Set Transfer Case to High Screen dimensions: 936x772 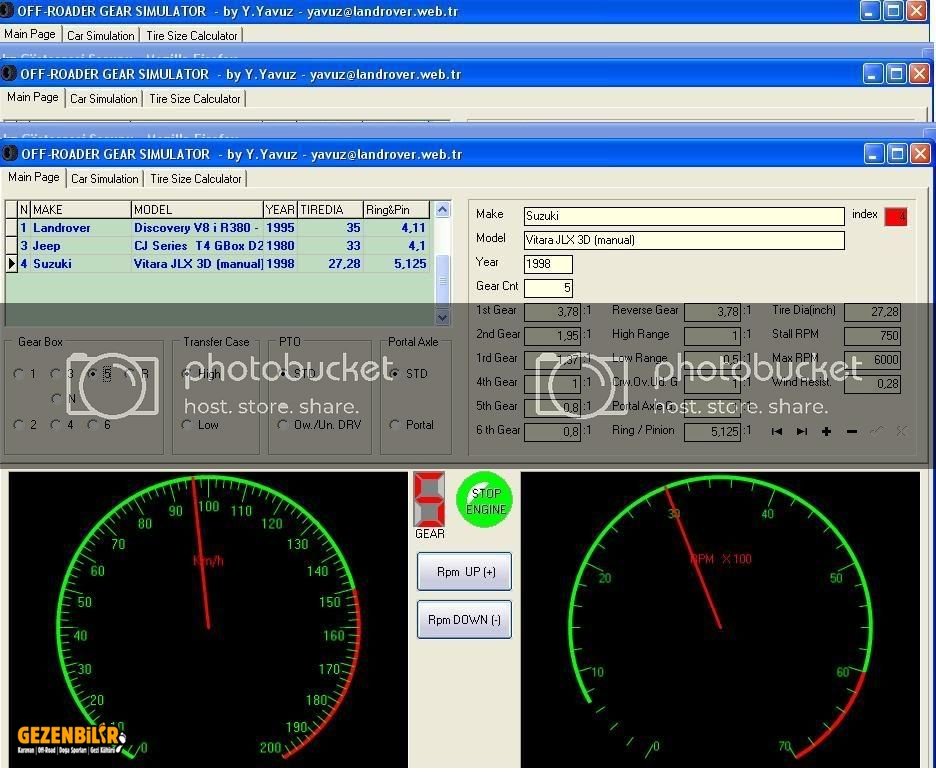[201, 374]
